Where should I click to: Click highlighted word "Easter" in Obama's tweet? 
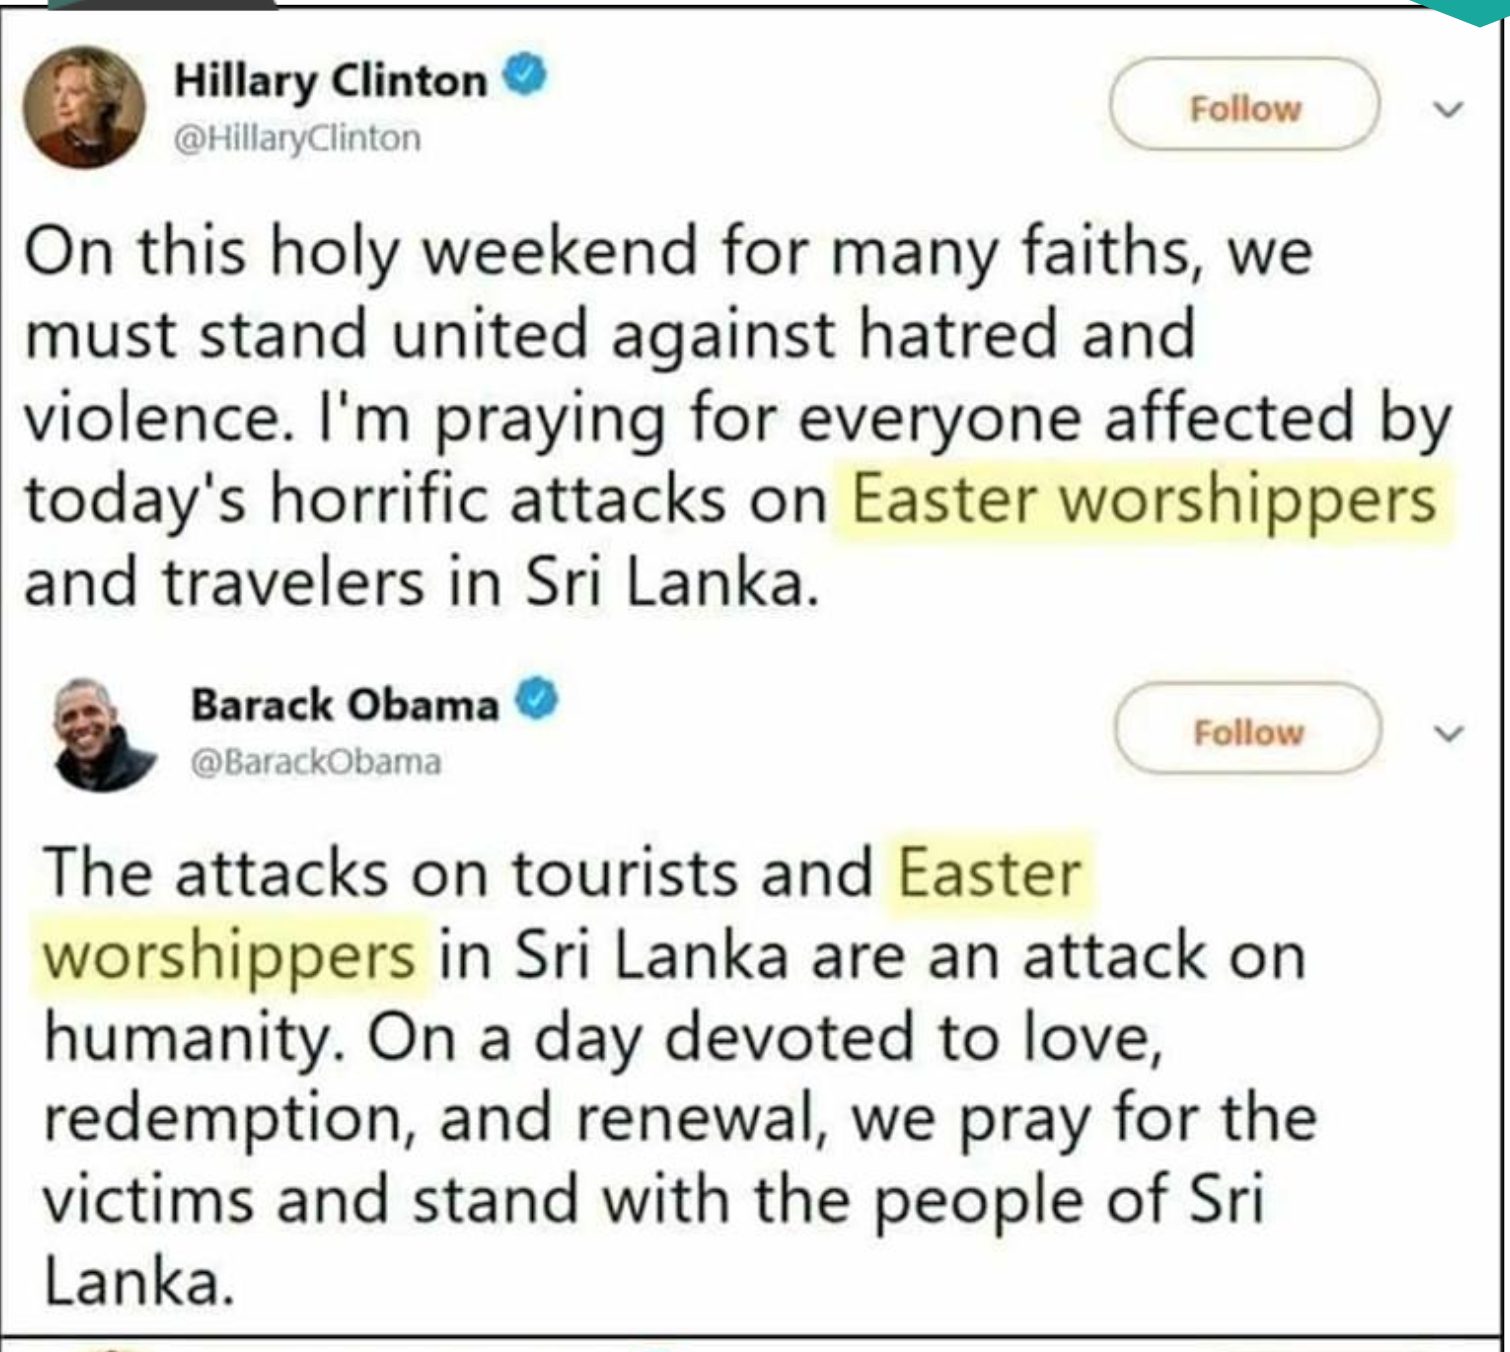(989, 873)
